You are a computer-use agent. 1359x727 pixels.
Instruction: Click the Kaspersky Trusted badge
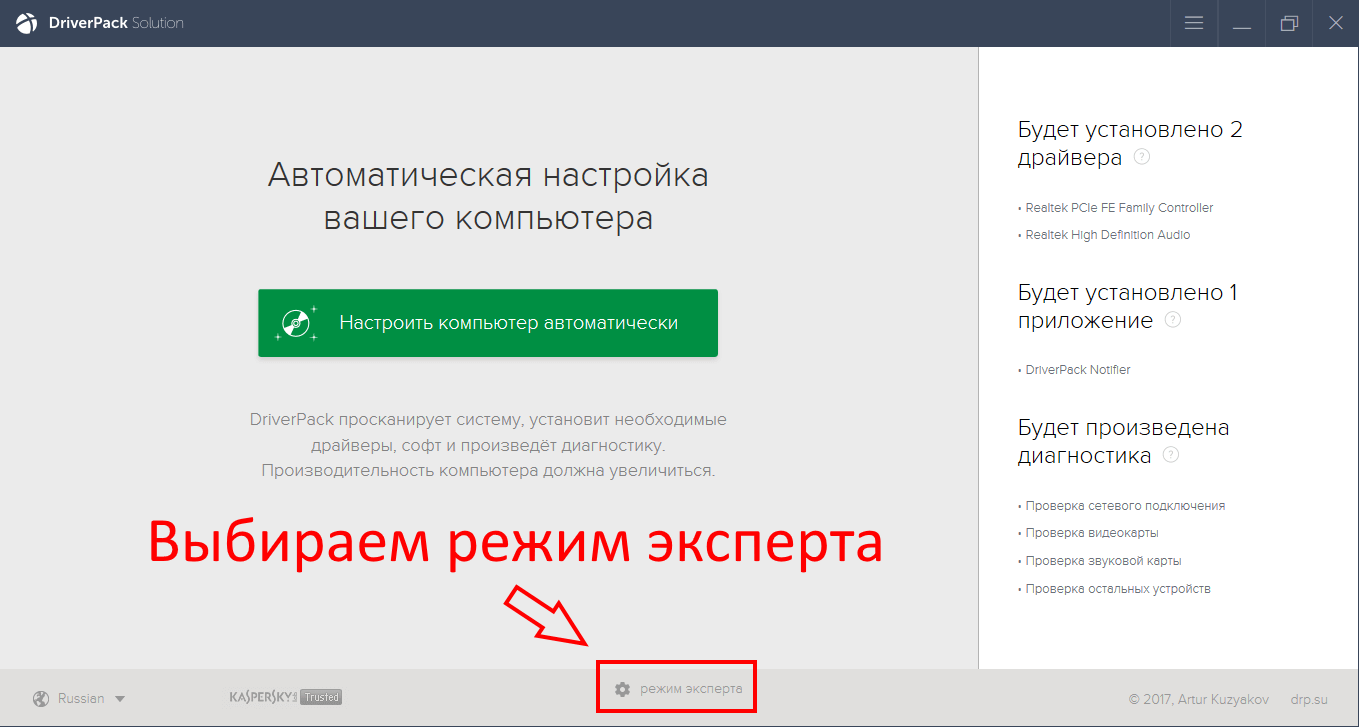point(285,697)
